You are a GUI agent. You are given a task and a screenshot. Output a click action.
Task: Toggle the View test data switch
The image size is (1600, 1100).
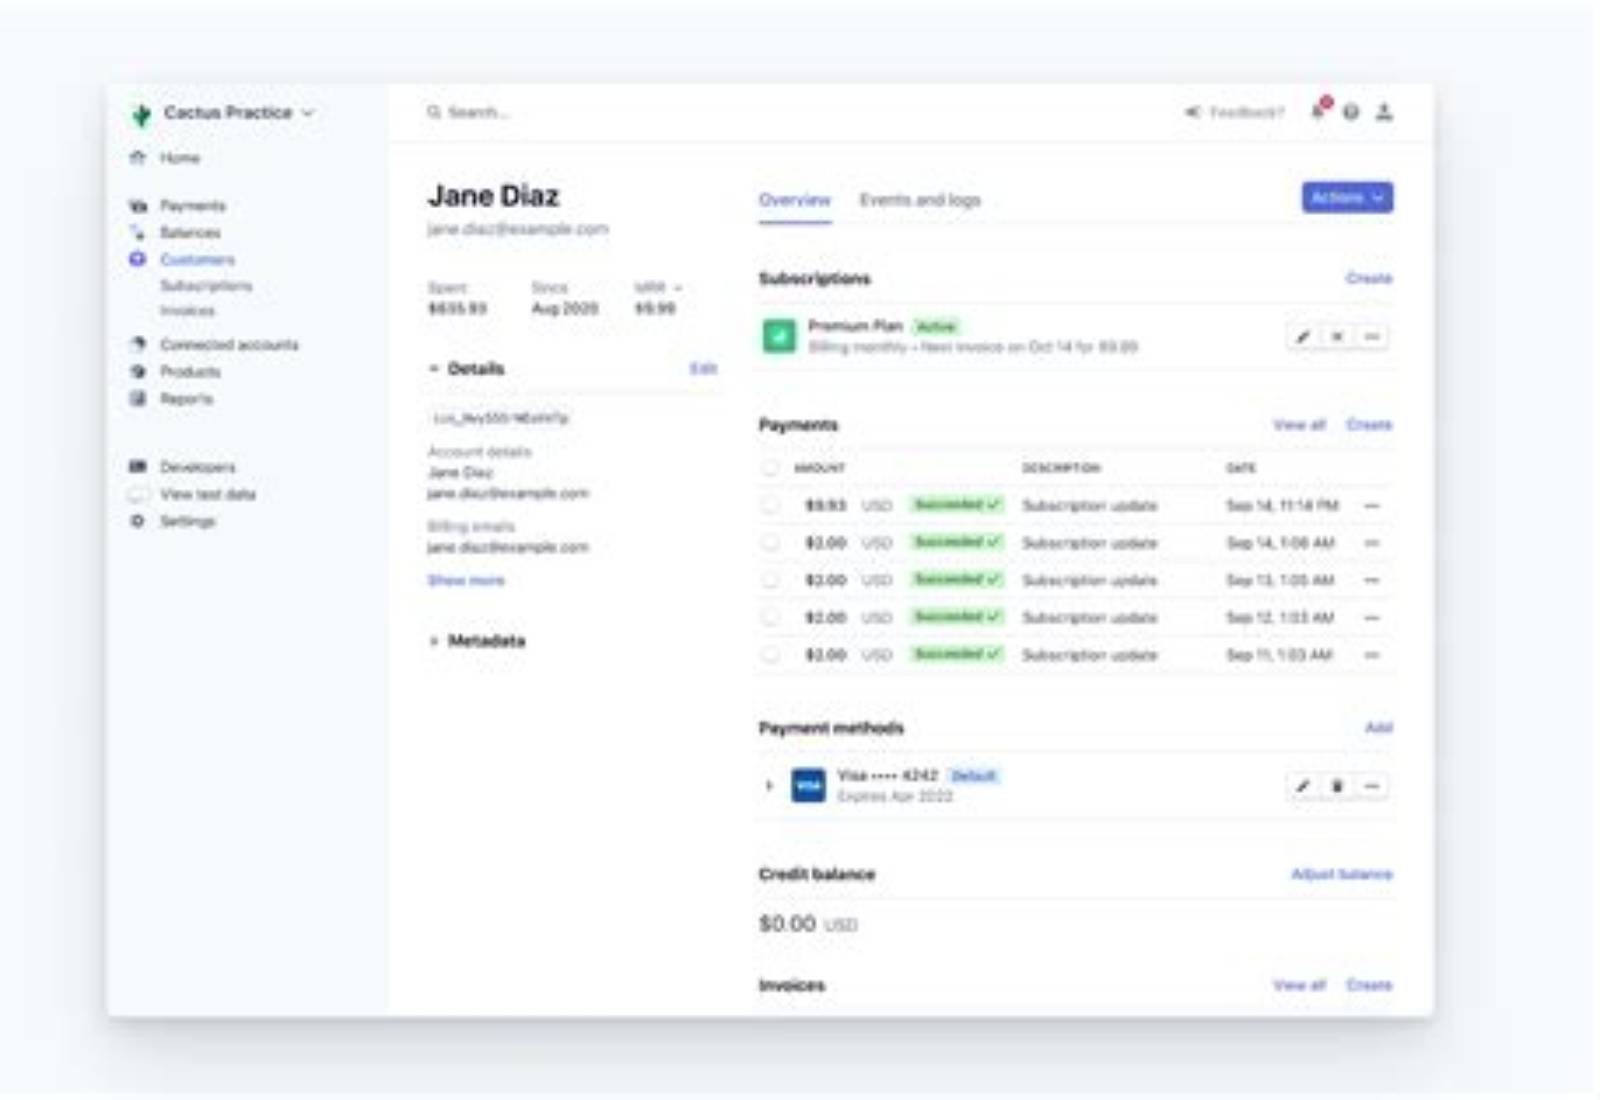(x=139, y=494)
